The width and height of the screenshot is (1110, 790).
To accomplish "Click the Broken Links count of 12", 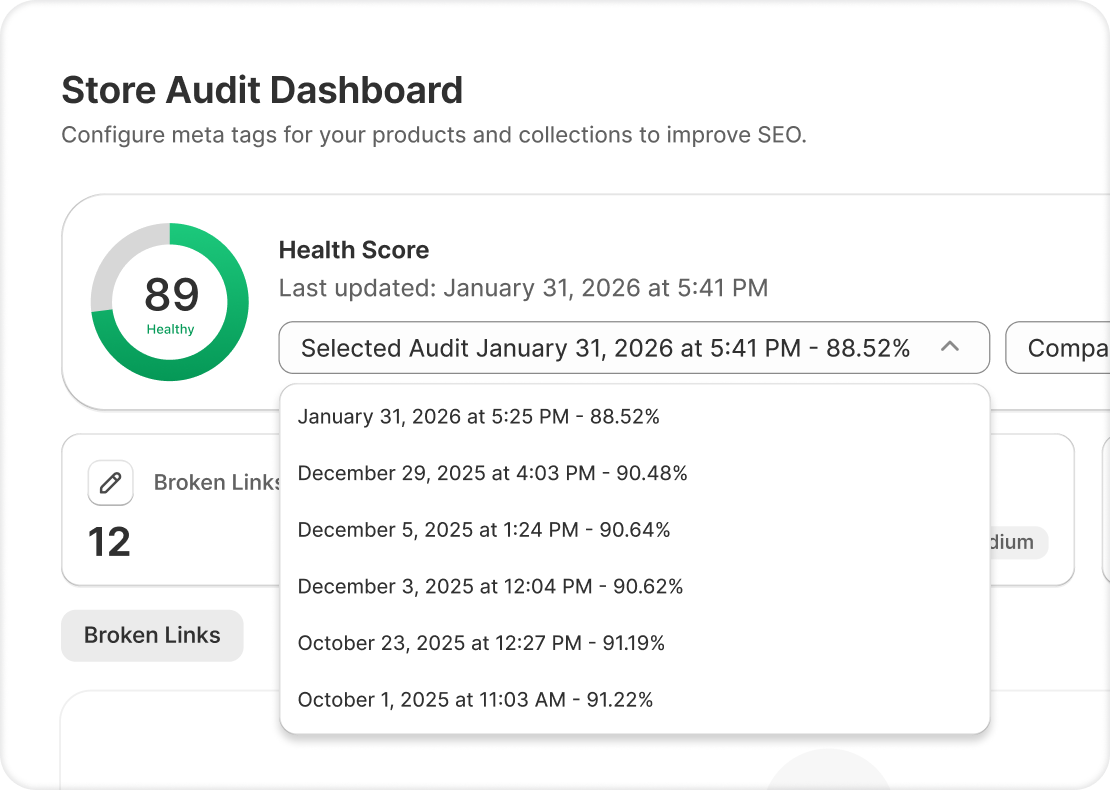I will pos(110,542).
